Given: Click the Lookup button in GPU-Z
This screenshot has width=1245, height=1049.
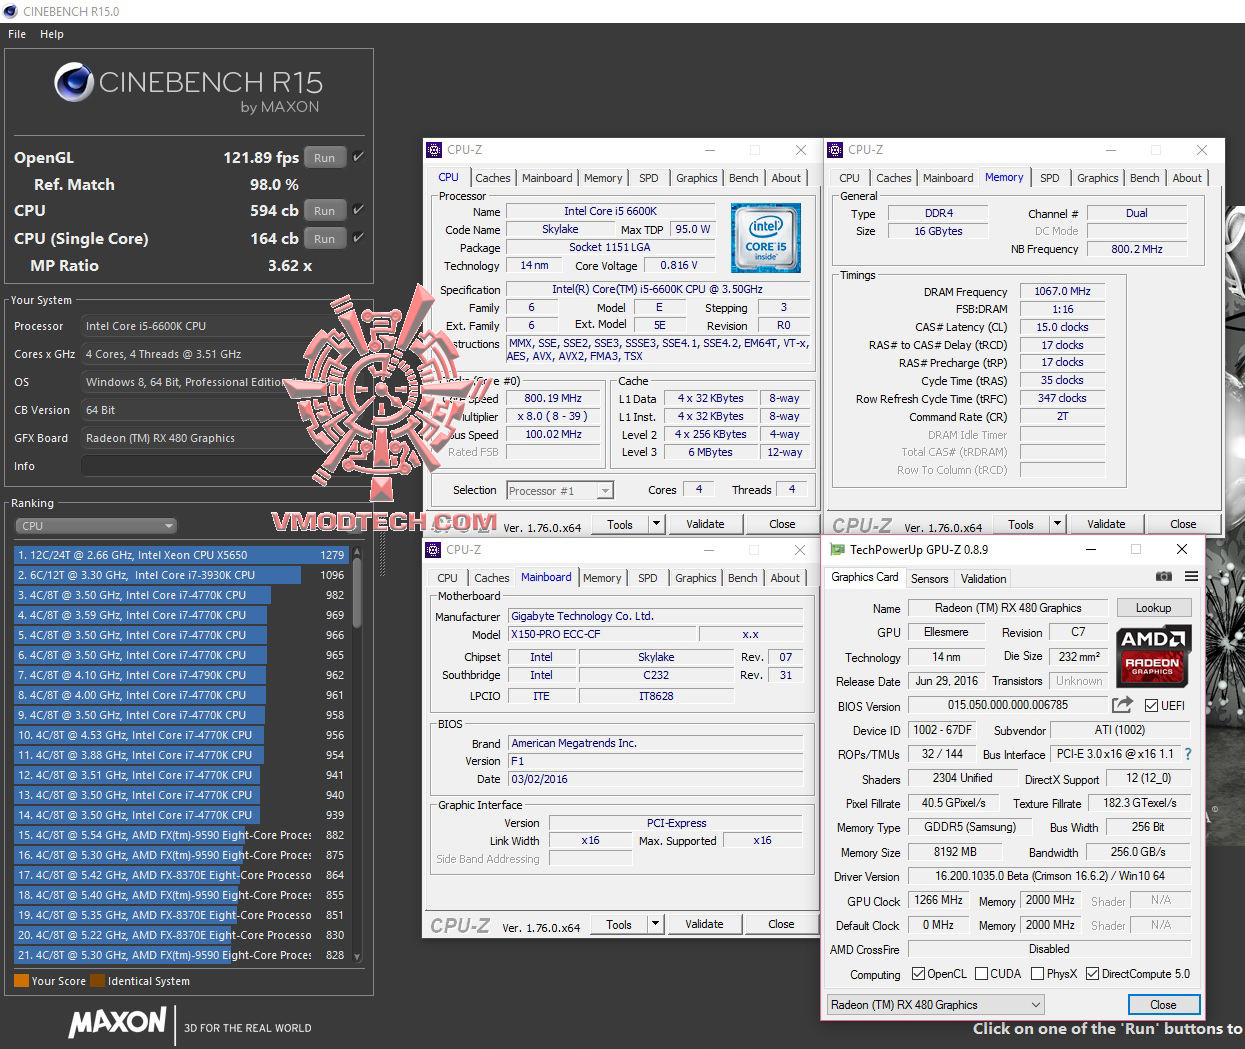Looking at the screenshot, I should [1153, 608].
